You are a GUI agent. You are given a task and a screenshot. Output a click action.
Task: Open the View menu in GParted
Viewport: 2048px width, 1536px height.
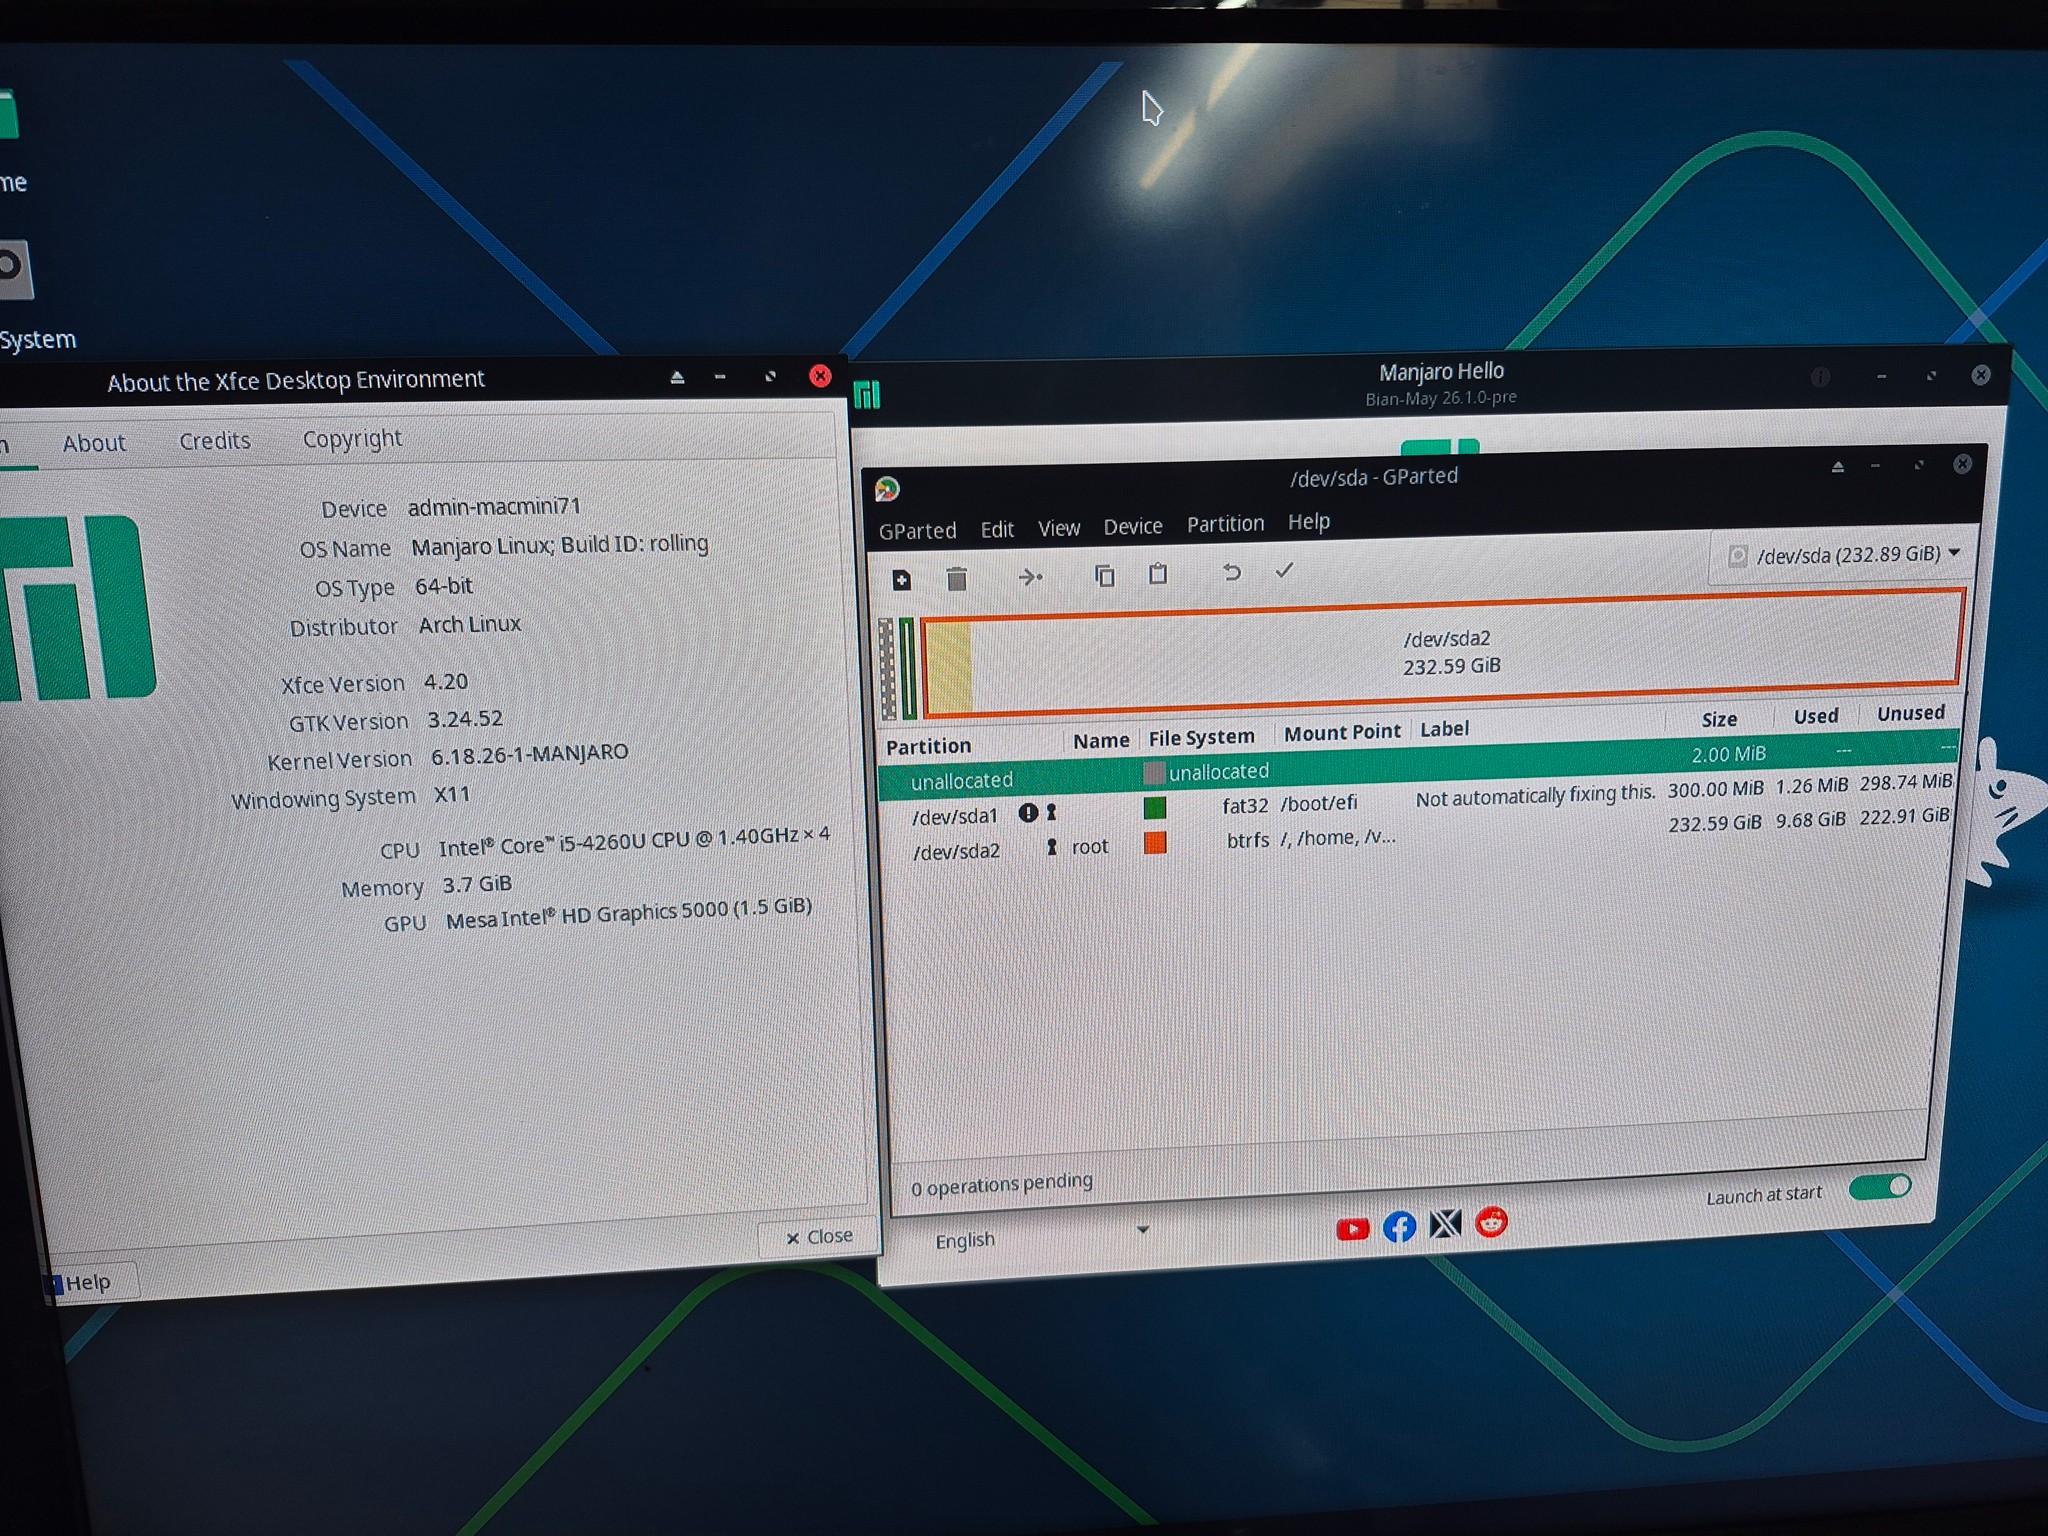(x=1059, y=528)
